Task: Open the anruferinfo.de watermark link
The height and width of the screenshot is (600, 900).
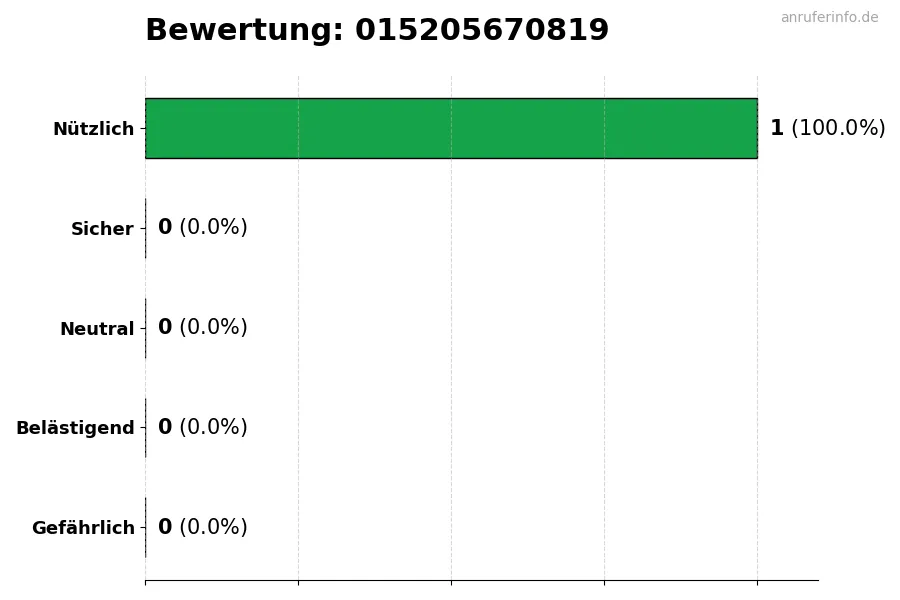Action: point(829,17)
